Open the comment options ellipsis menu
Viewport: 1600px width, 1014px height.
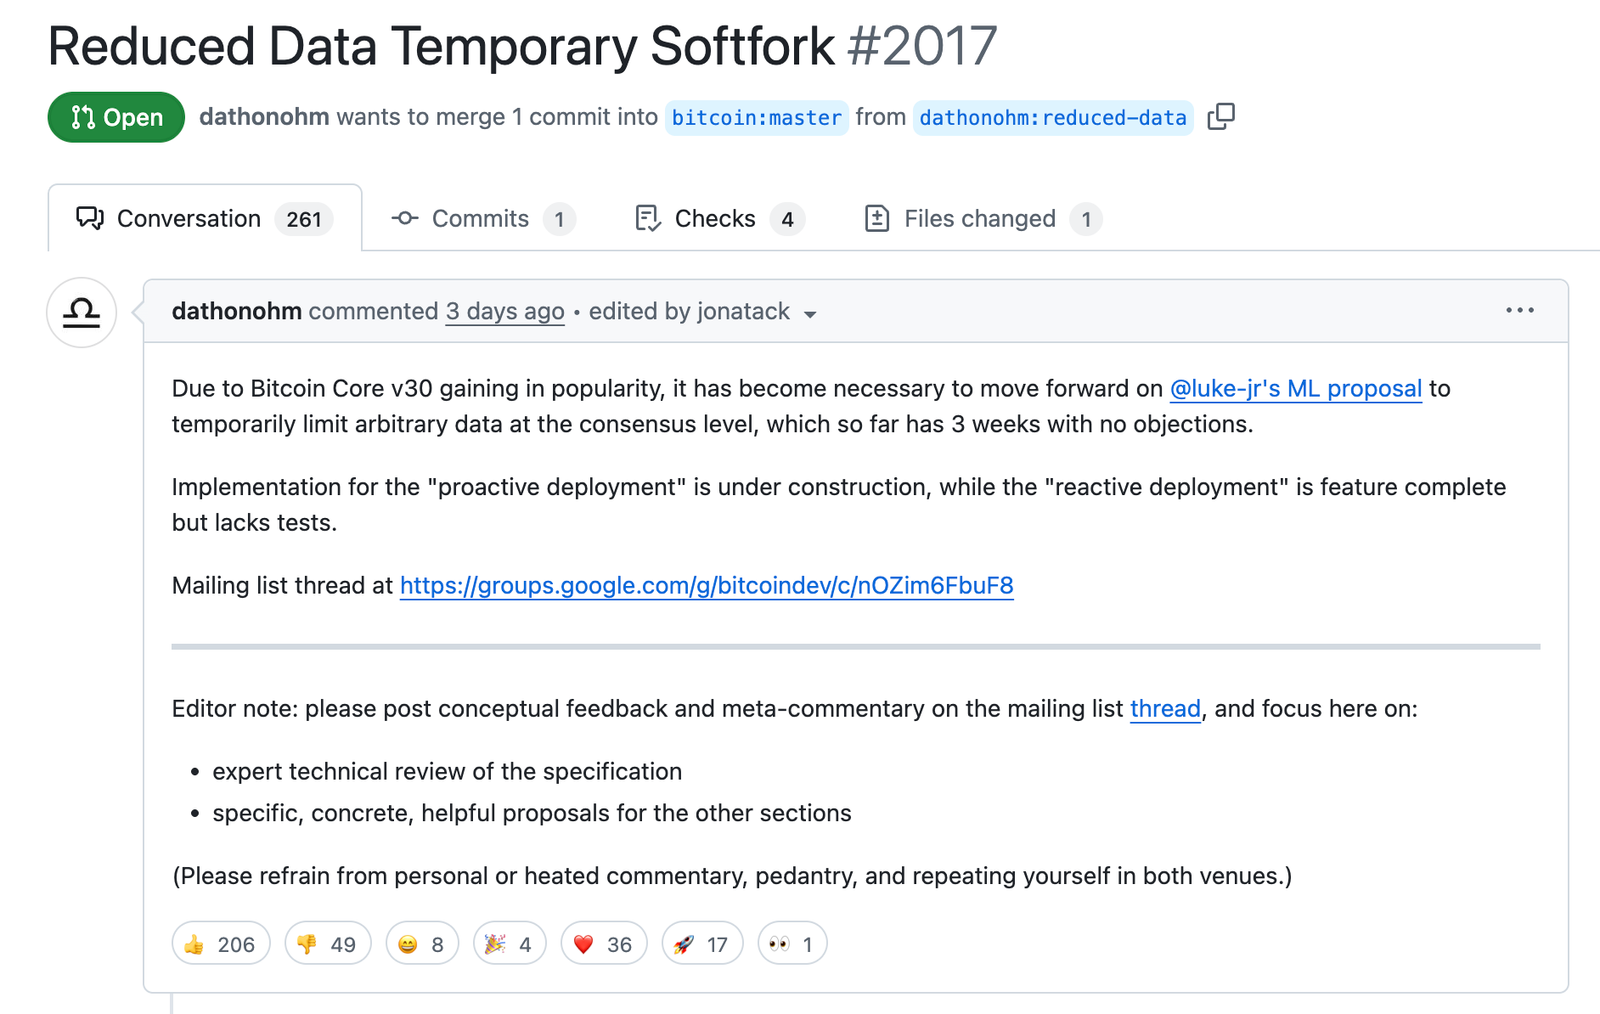1519,311
